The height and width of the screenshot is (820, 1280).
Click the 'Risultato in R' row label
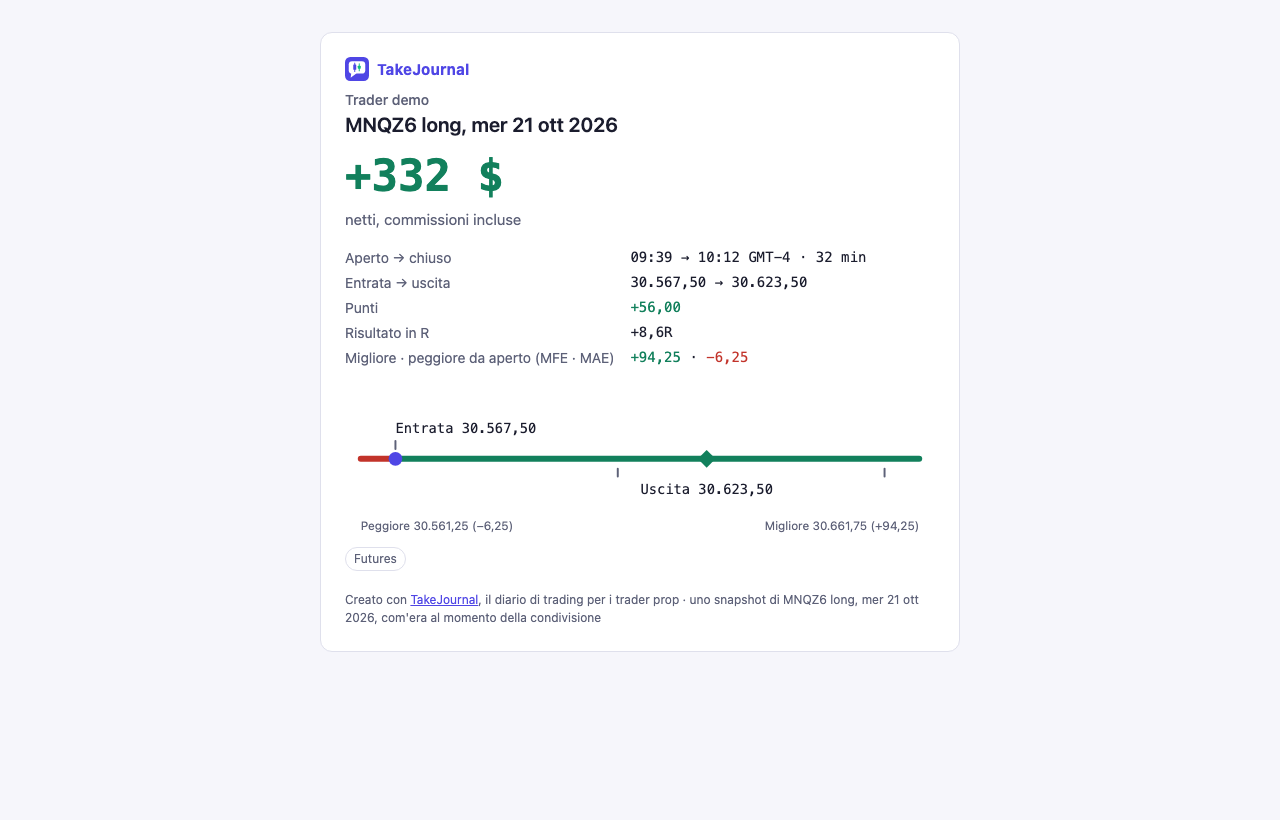(x=387, y=333)
